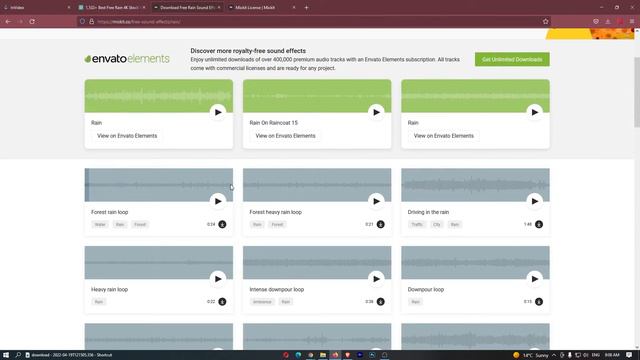The width and height of the screenshot is (640, 360).
Task: Select the Download Free Rain Sound Effects tab
Action: 187,7
